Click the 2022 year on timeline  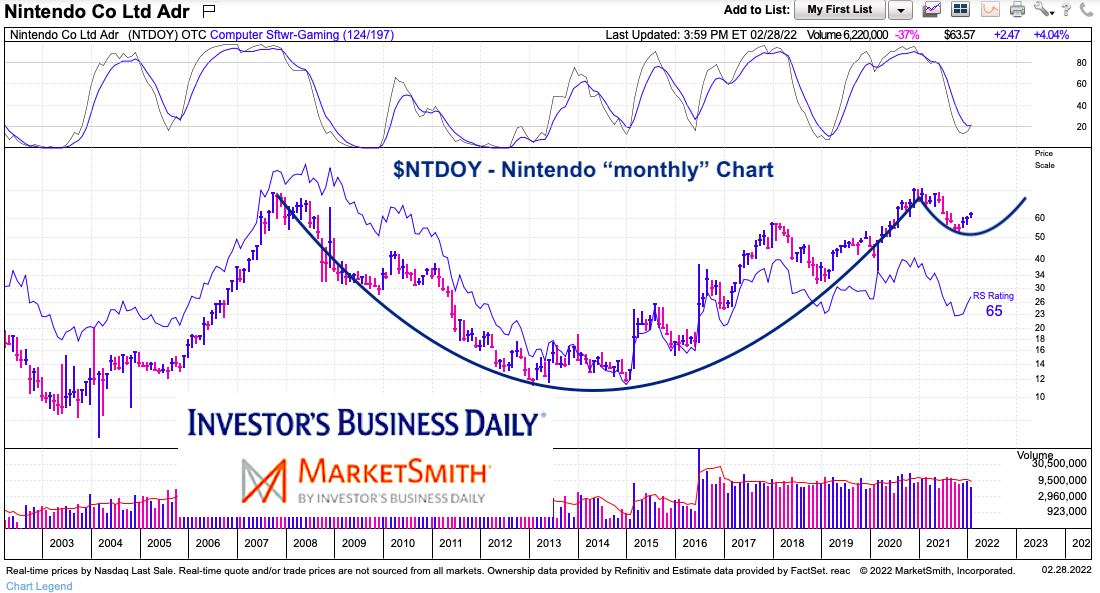[987, 543]
